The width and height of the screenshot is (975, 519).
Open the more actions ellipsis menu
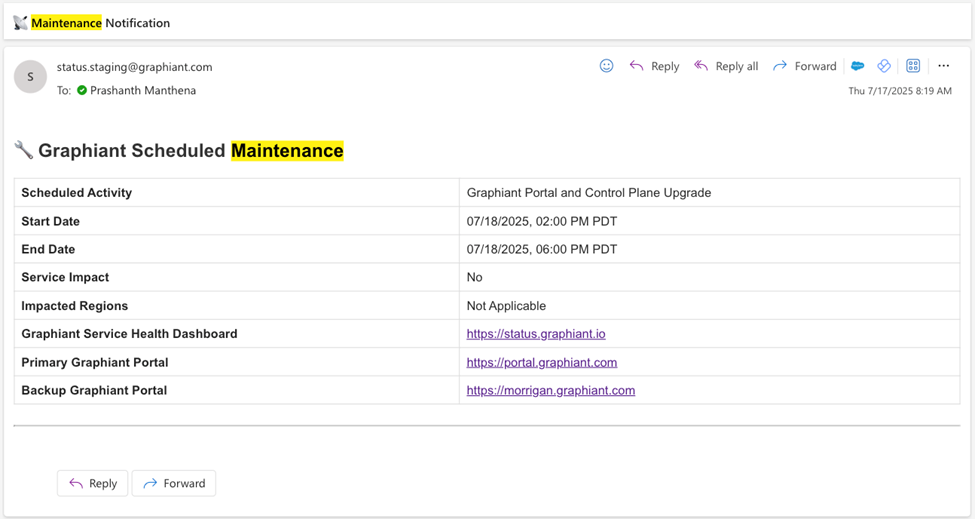coord(943,66)
